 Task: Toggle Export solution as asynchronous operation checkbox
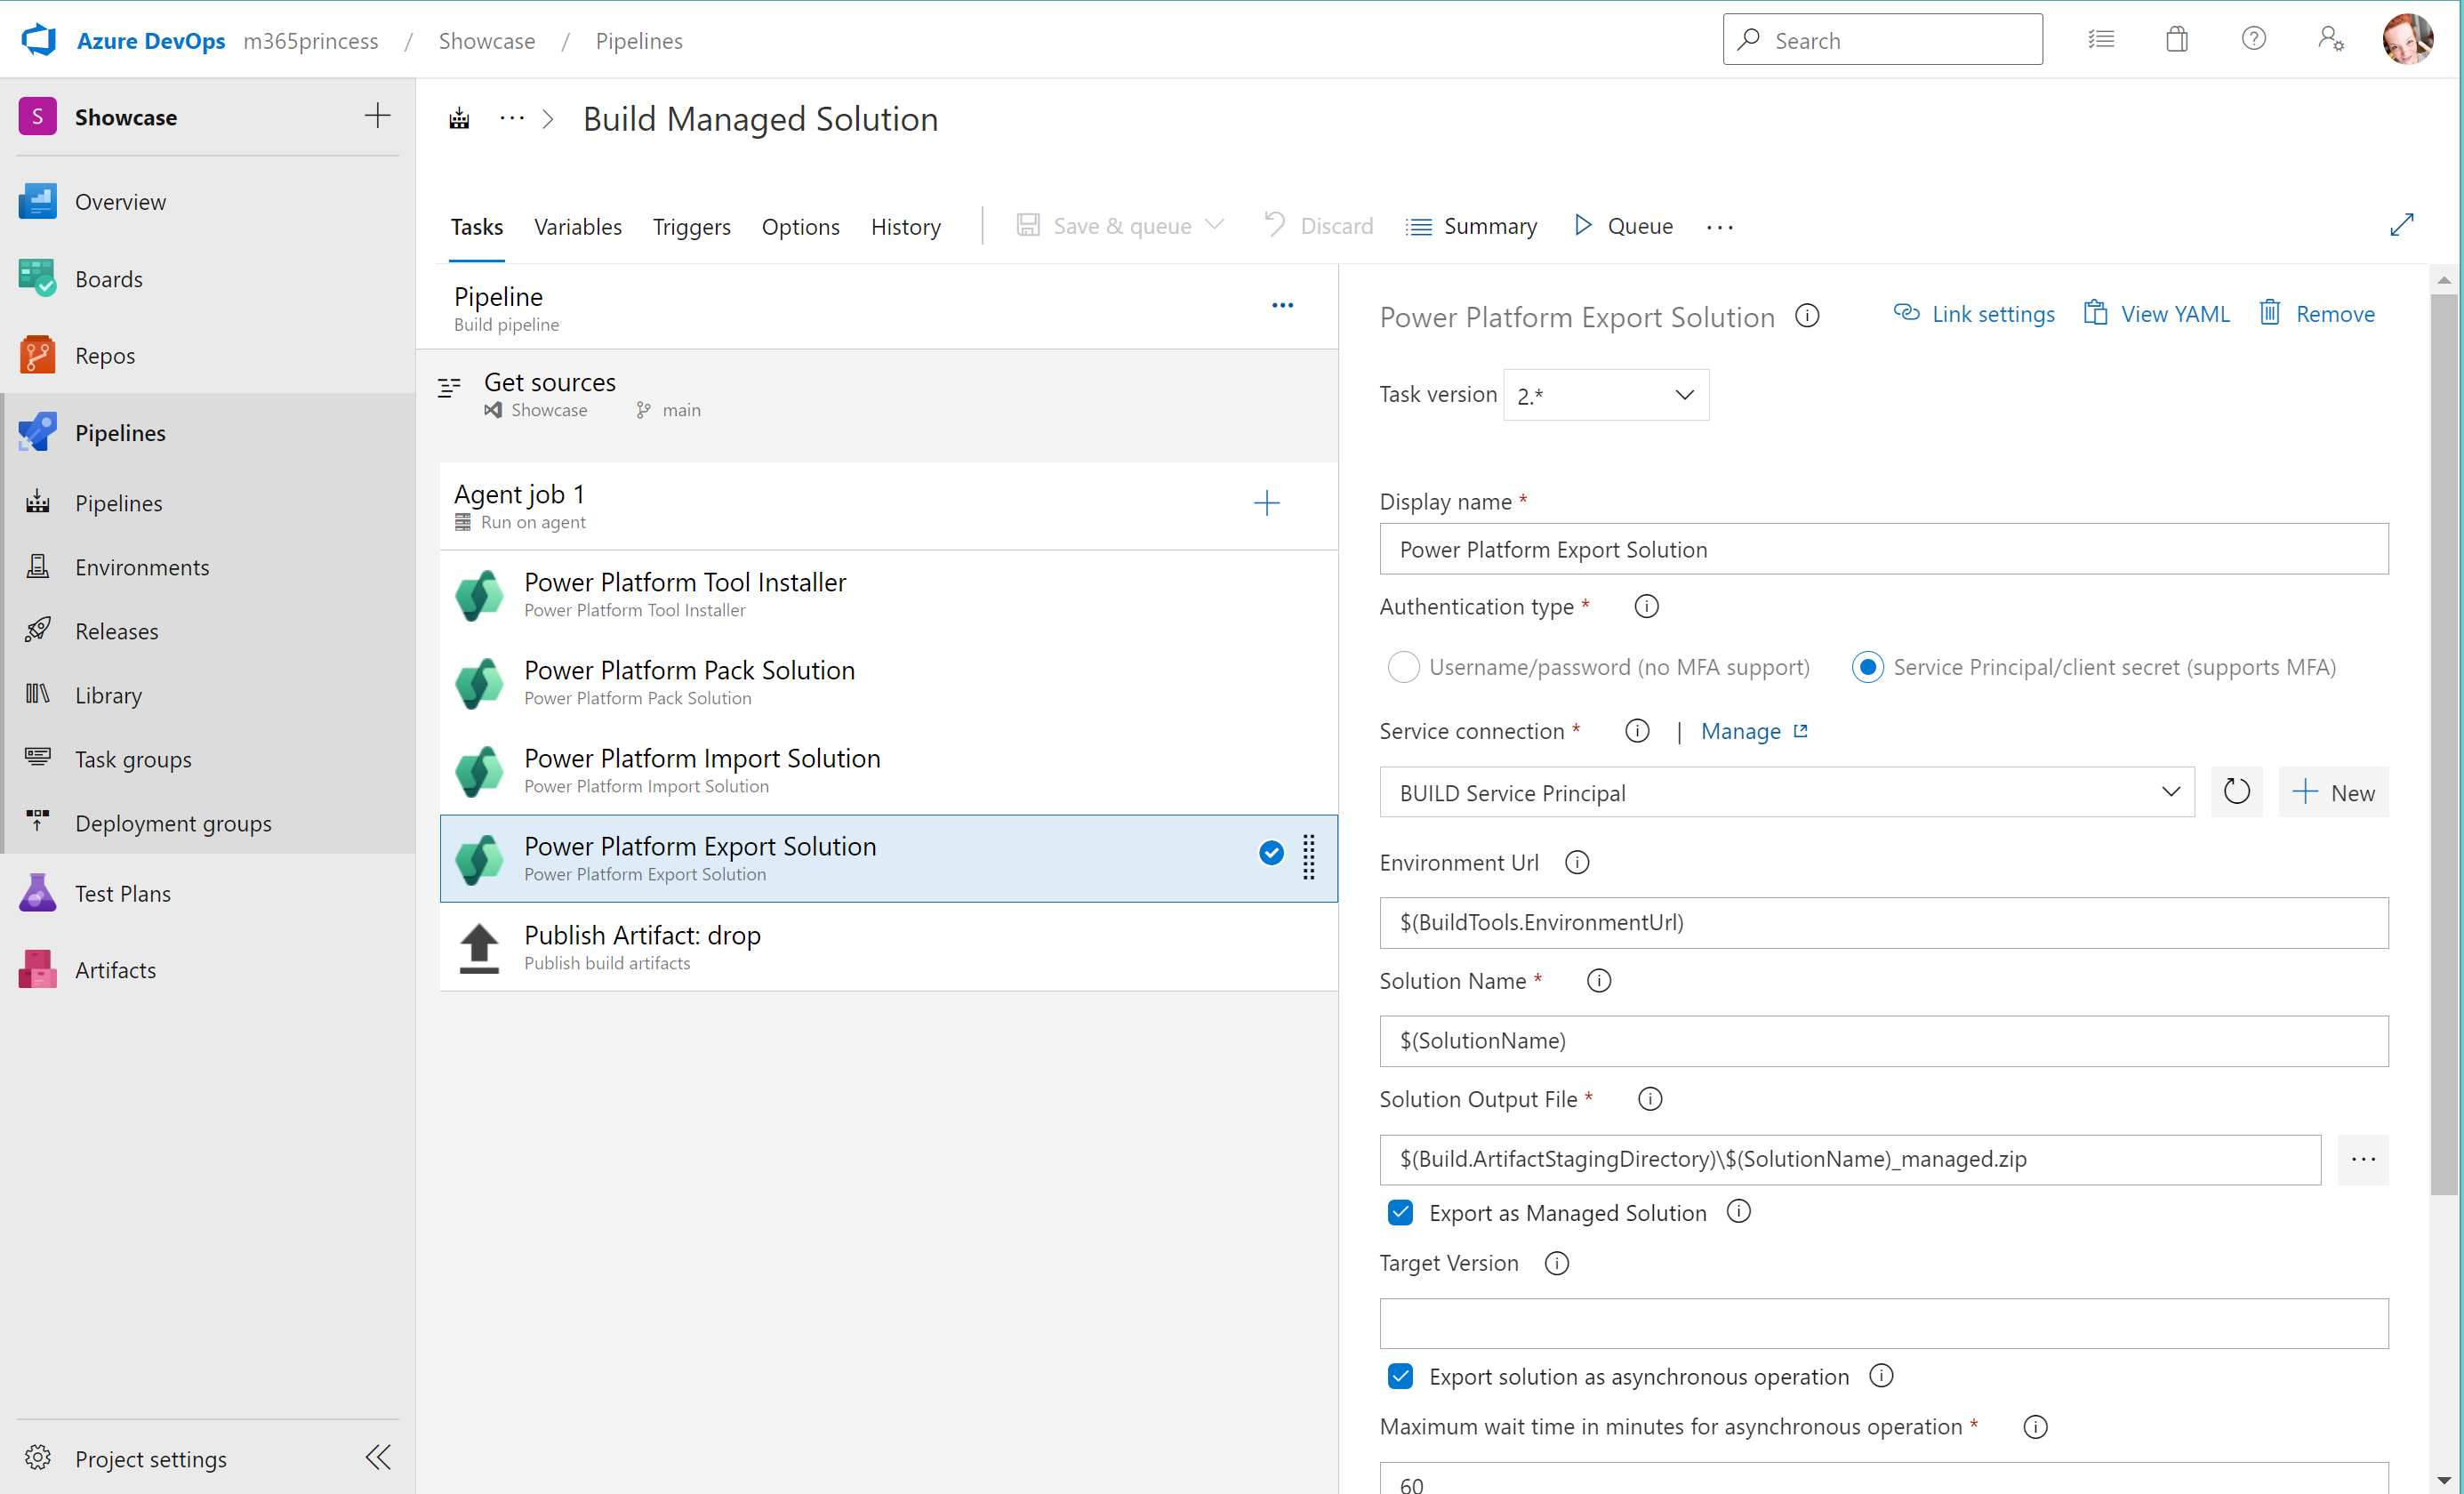pyautogui.click(x=1400, y=1377)
